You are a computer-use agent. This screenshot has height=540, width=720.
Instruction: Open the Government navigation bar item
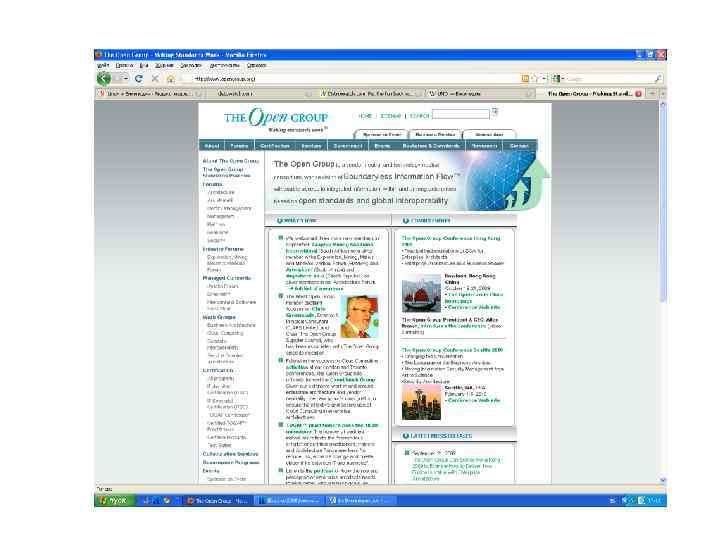pyautogui.click(x=348, y=146)
